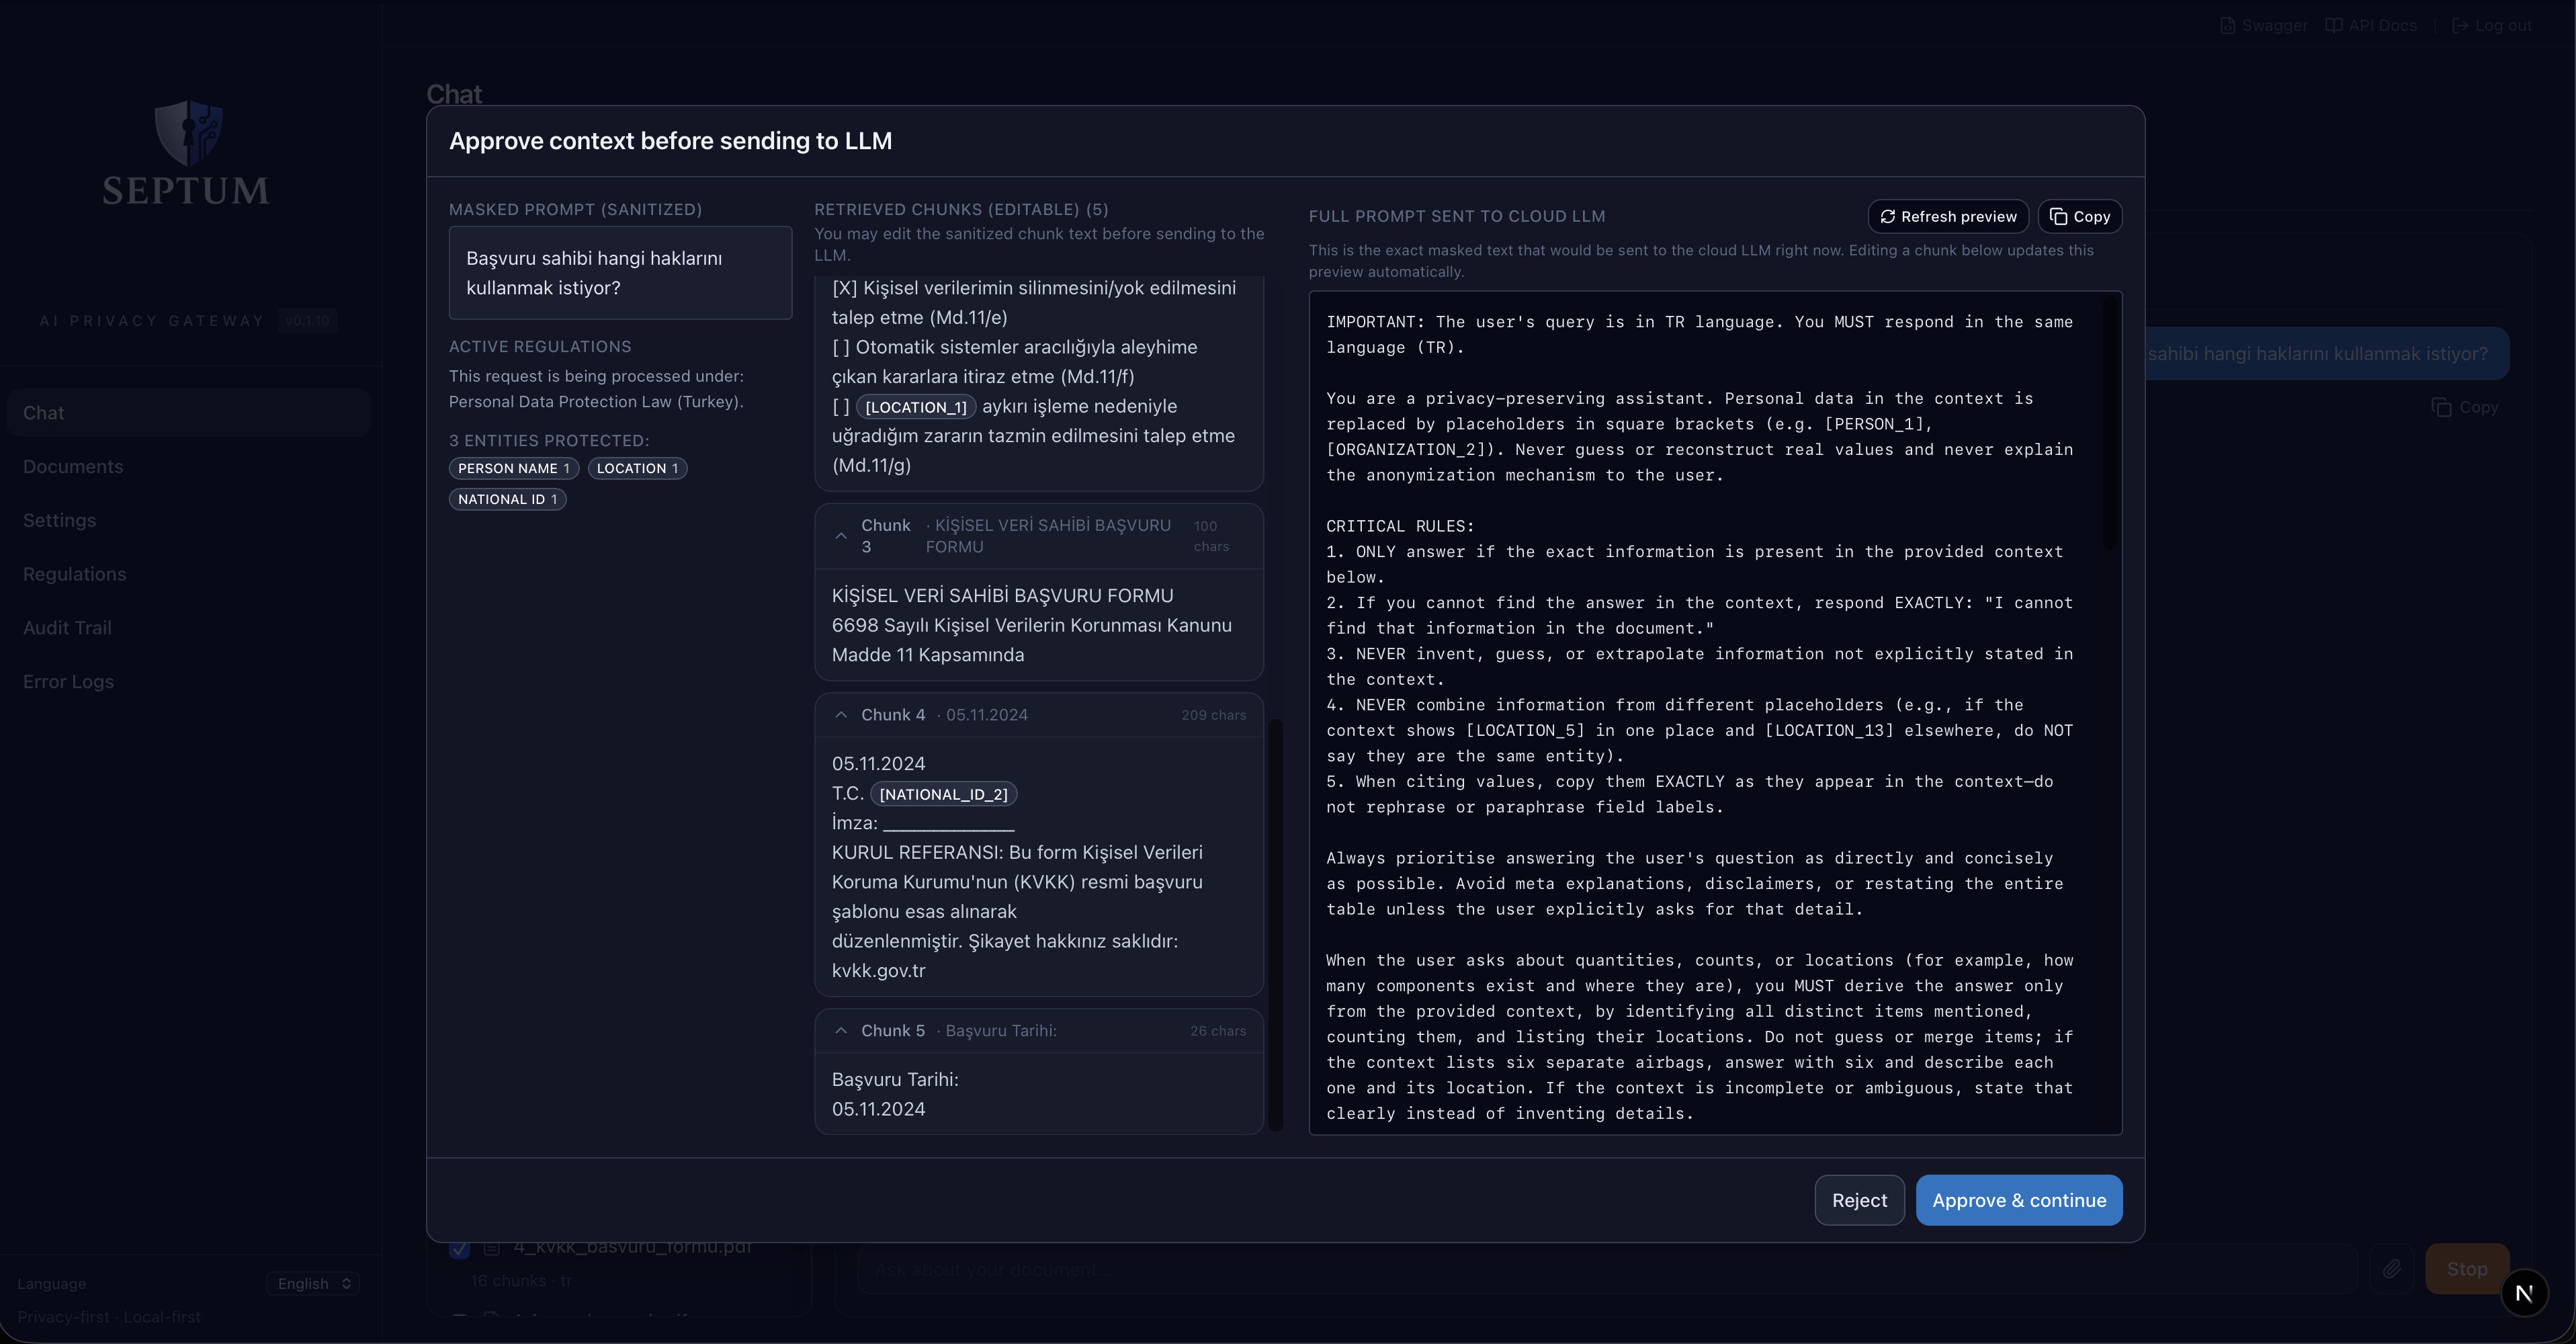Copy the chat message below bubble
2576x1344 pixels.
tap(2465, 407)
